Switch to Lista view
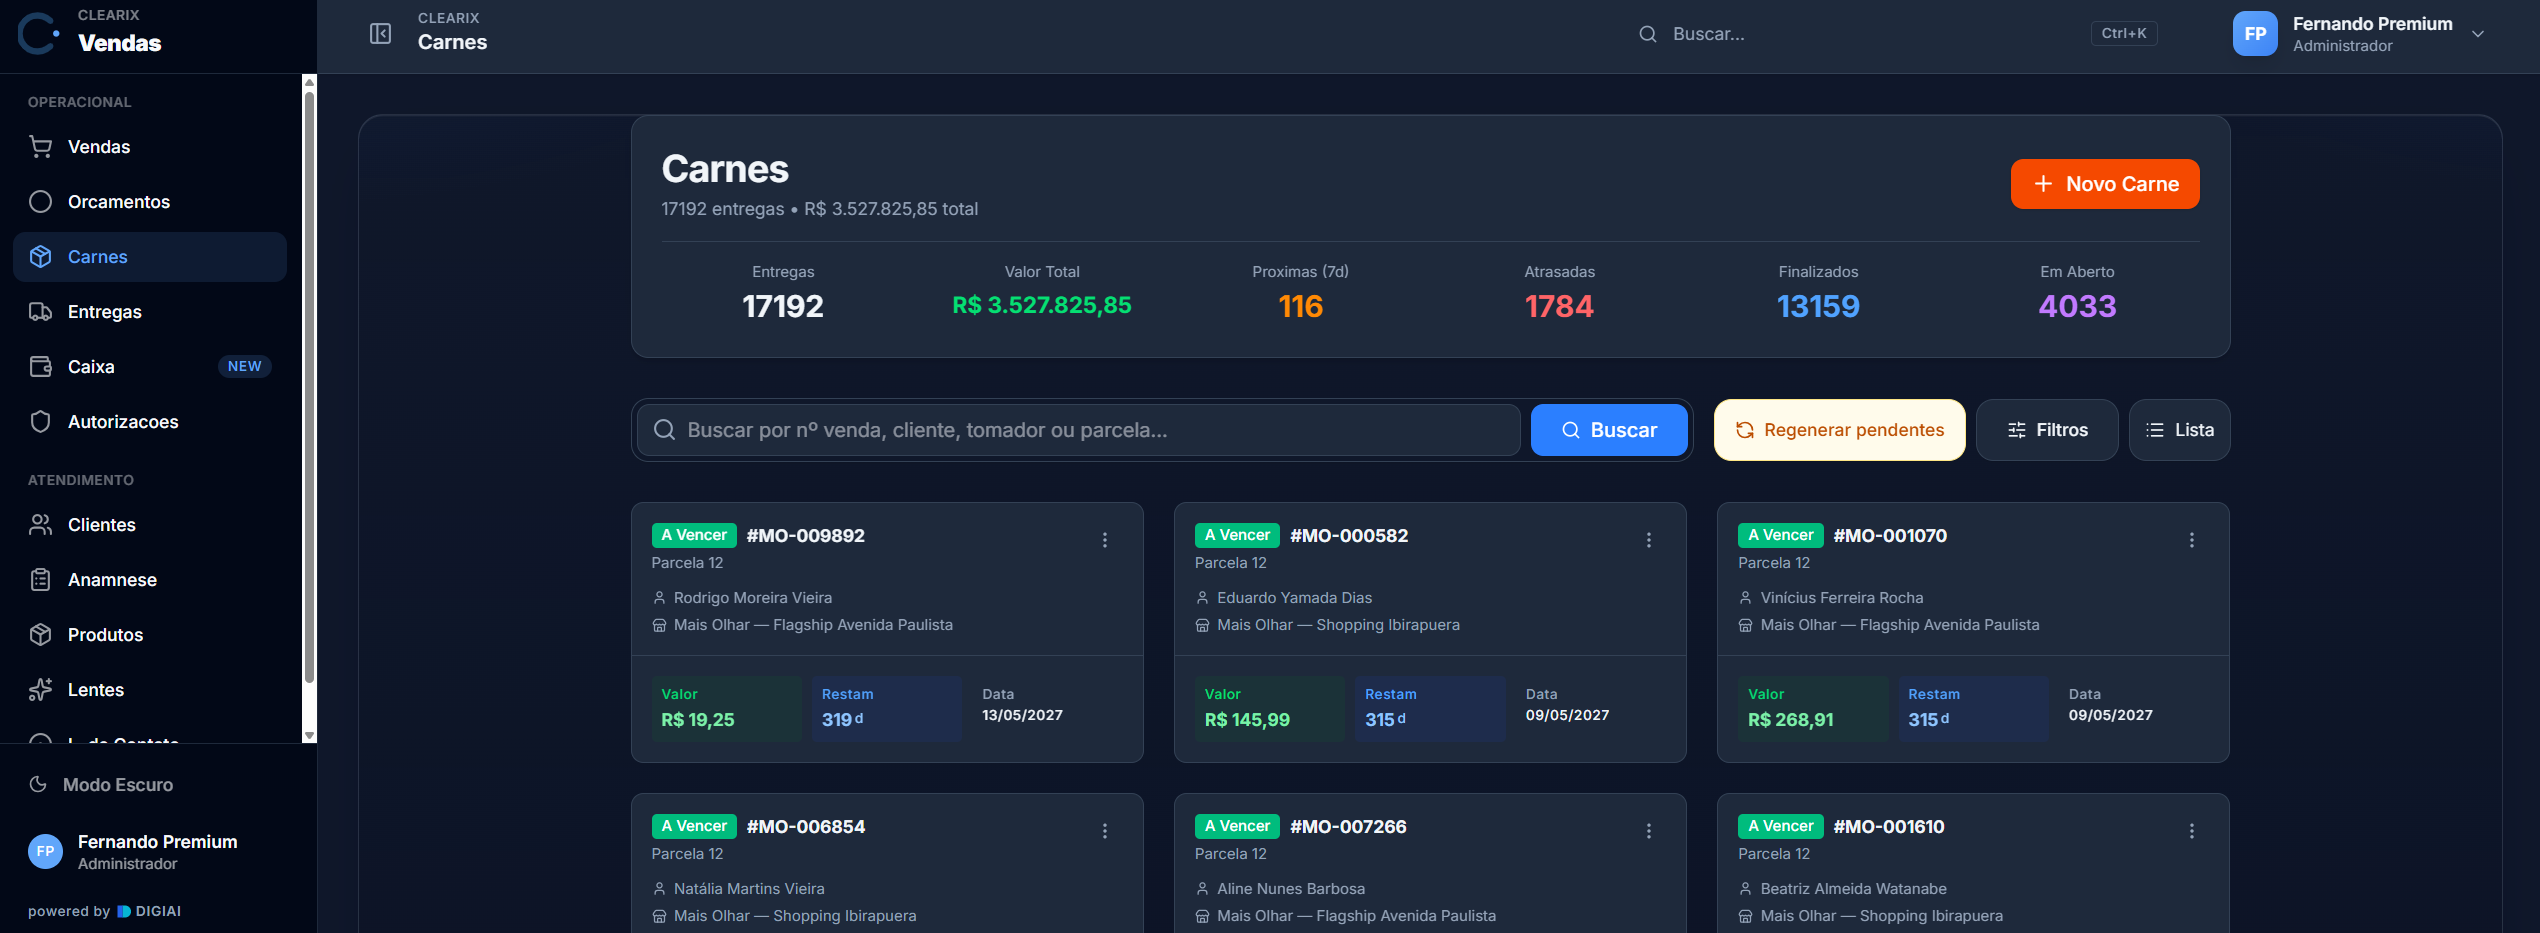Image resolution: width=2540 pixels, height=933 pixels. pos(2179,430)
